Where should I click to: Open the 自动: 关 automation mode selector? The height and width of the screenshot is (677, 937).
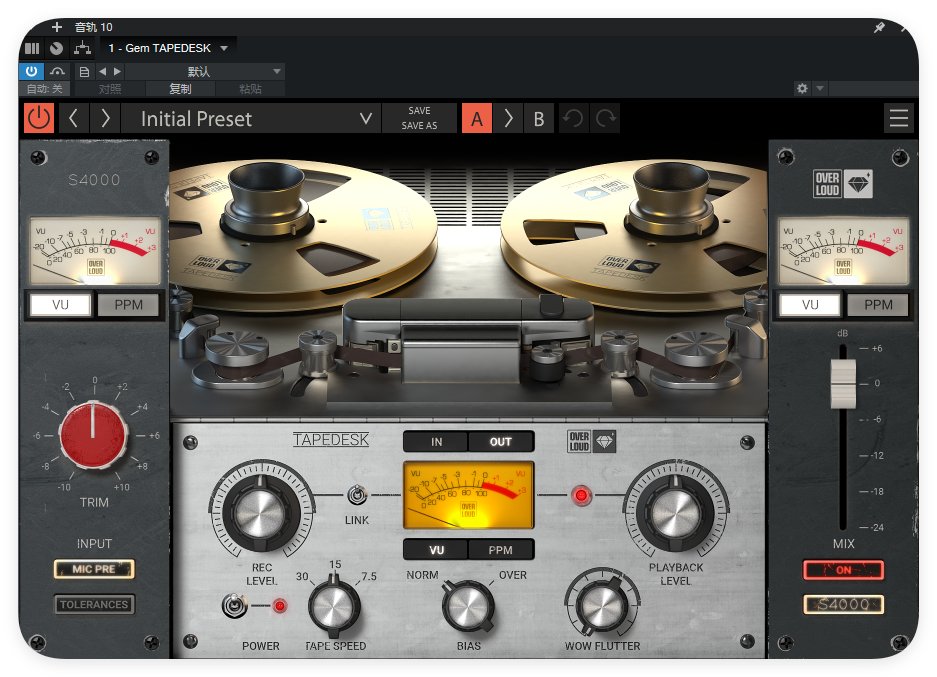[45, 89]
